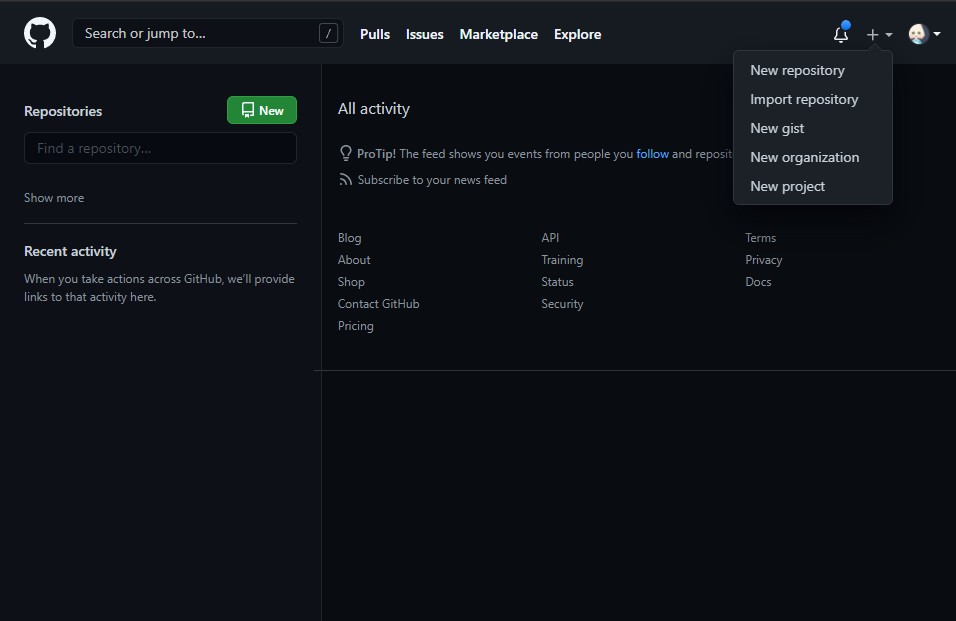Open the Blog footer link

[349, 238]
